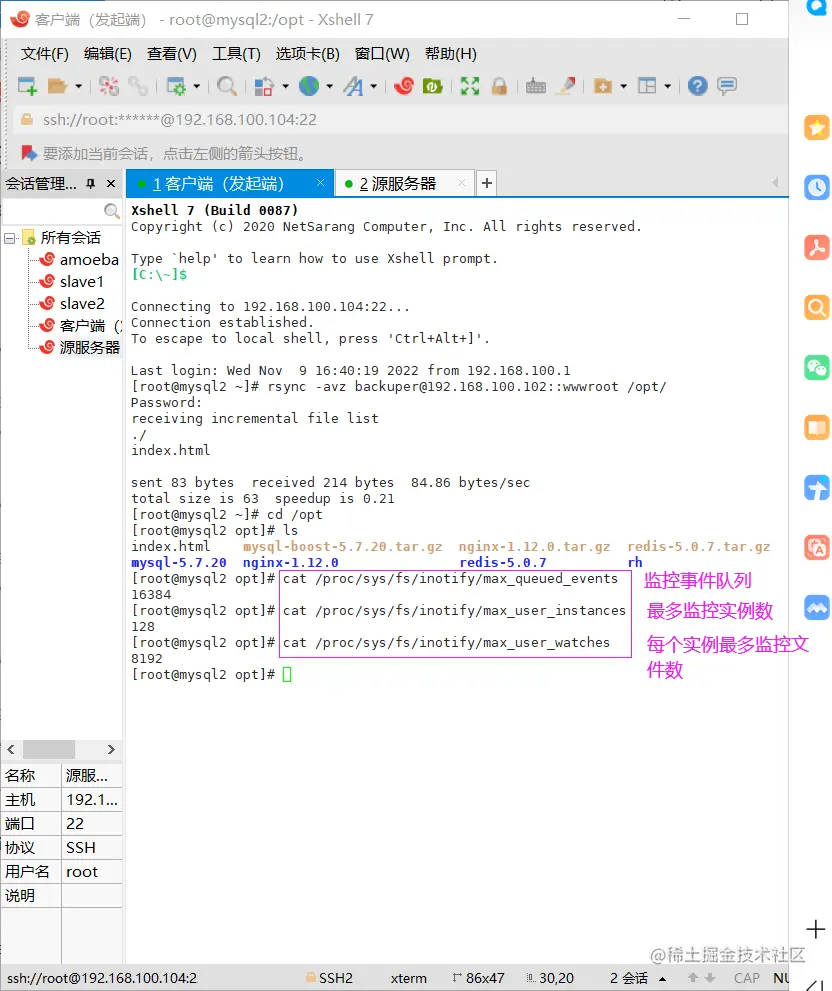832x991 pixels.
Task: Click the ssh address bar field
Action: point(400,120)
